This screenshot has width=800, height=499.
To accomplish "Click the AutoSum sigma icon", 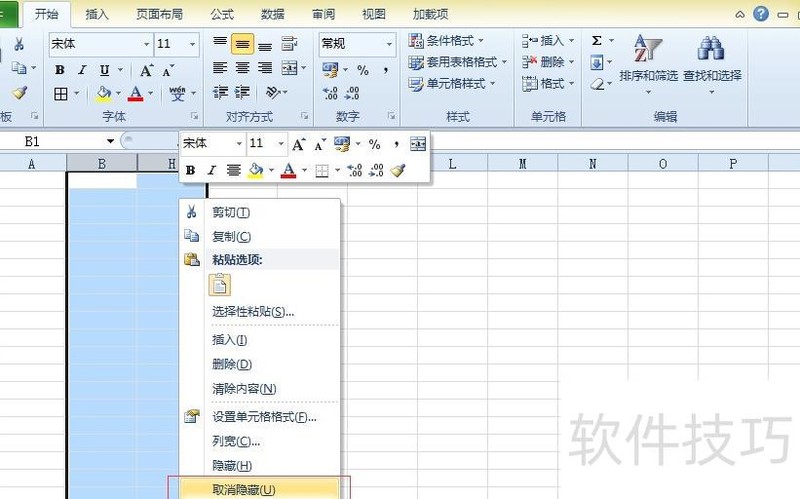I will [x=596, y=40].
